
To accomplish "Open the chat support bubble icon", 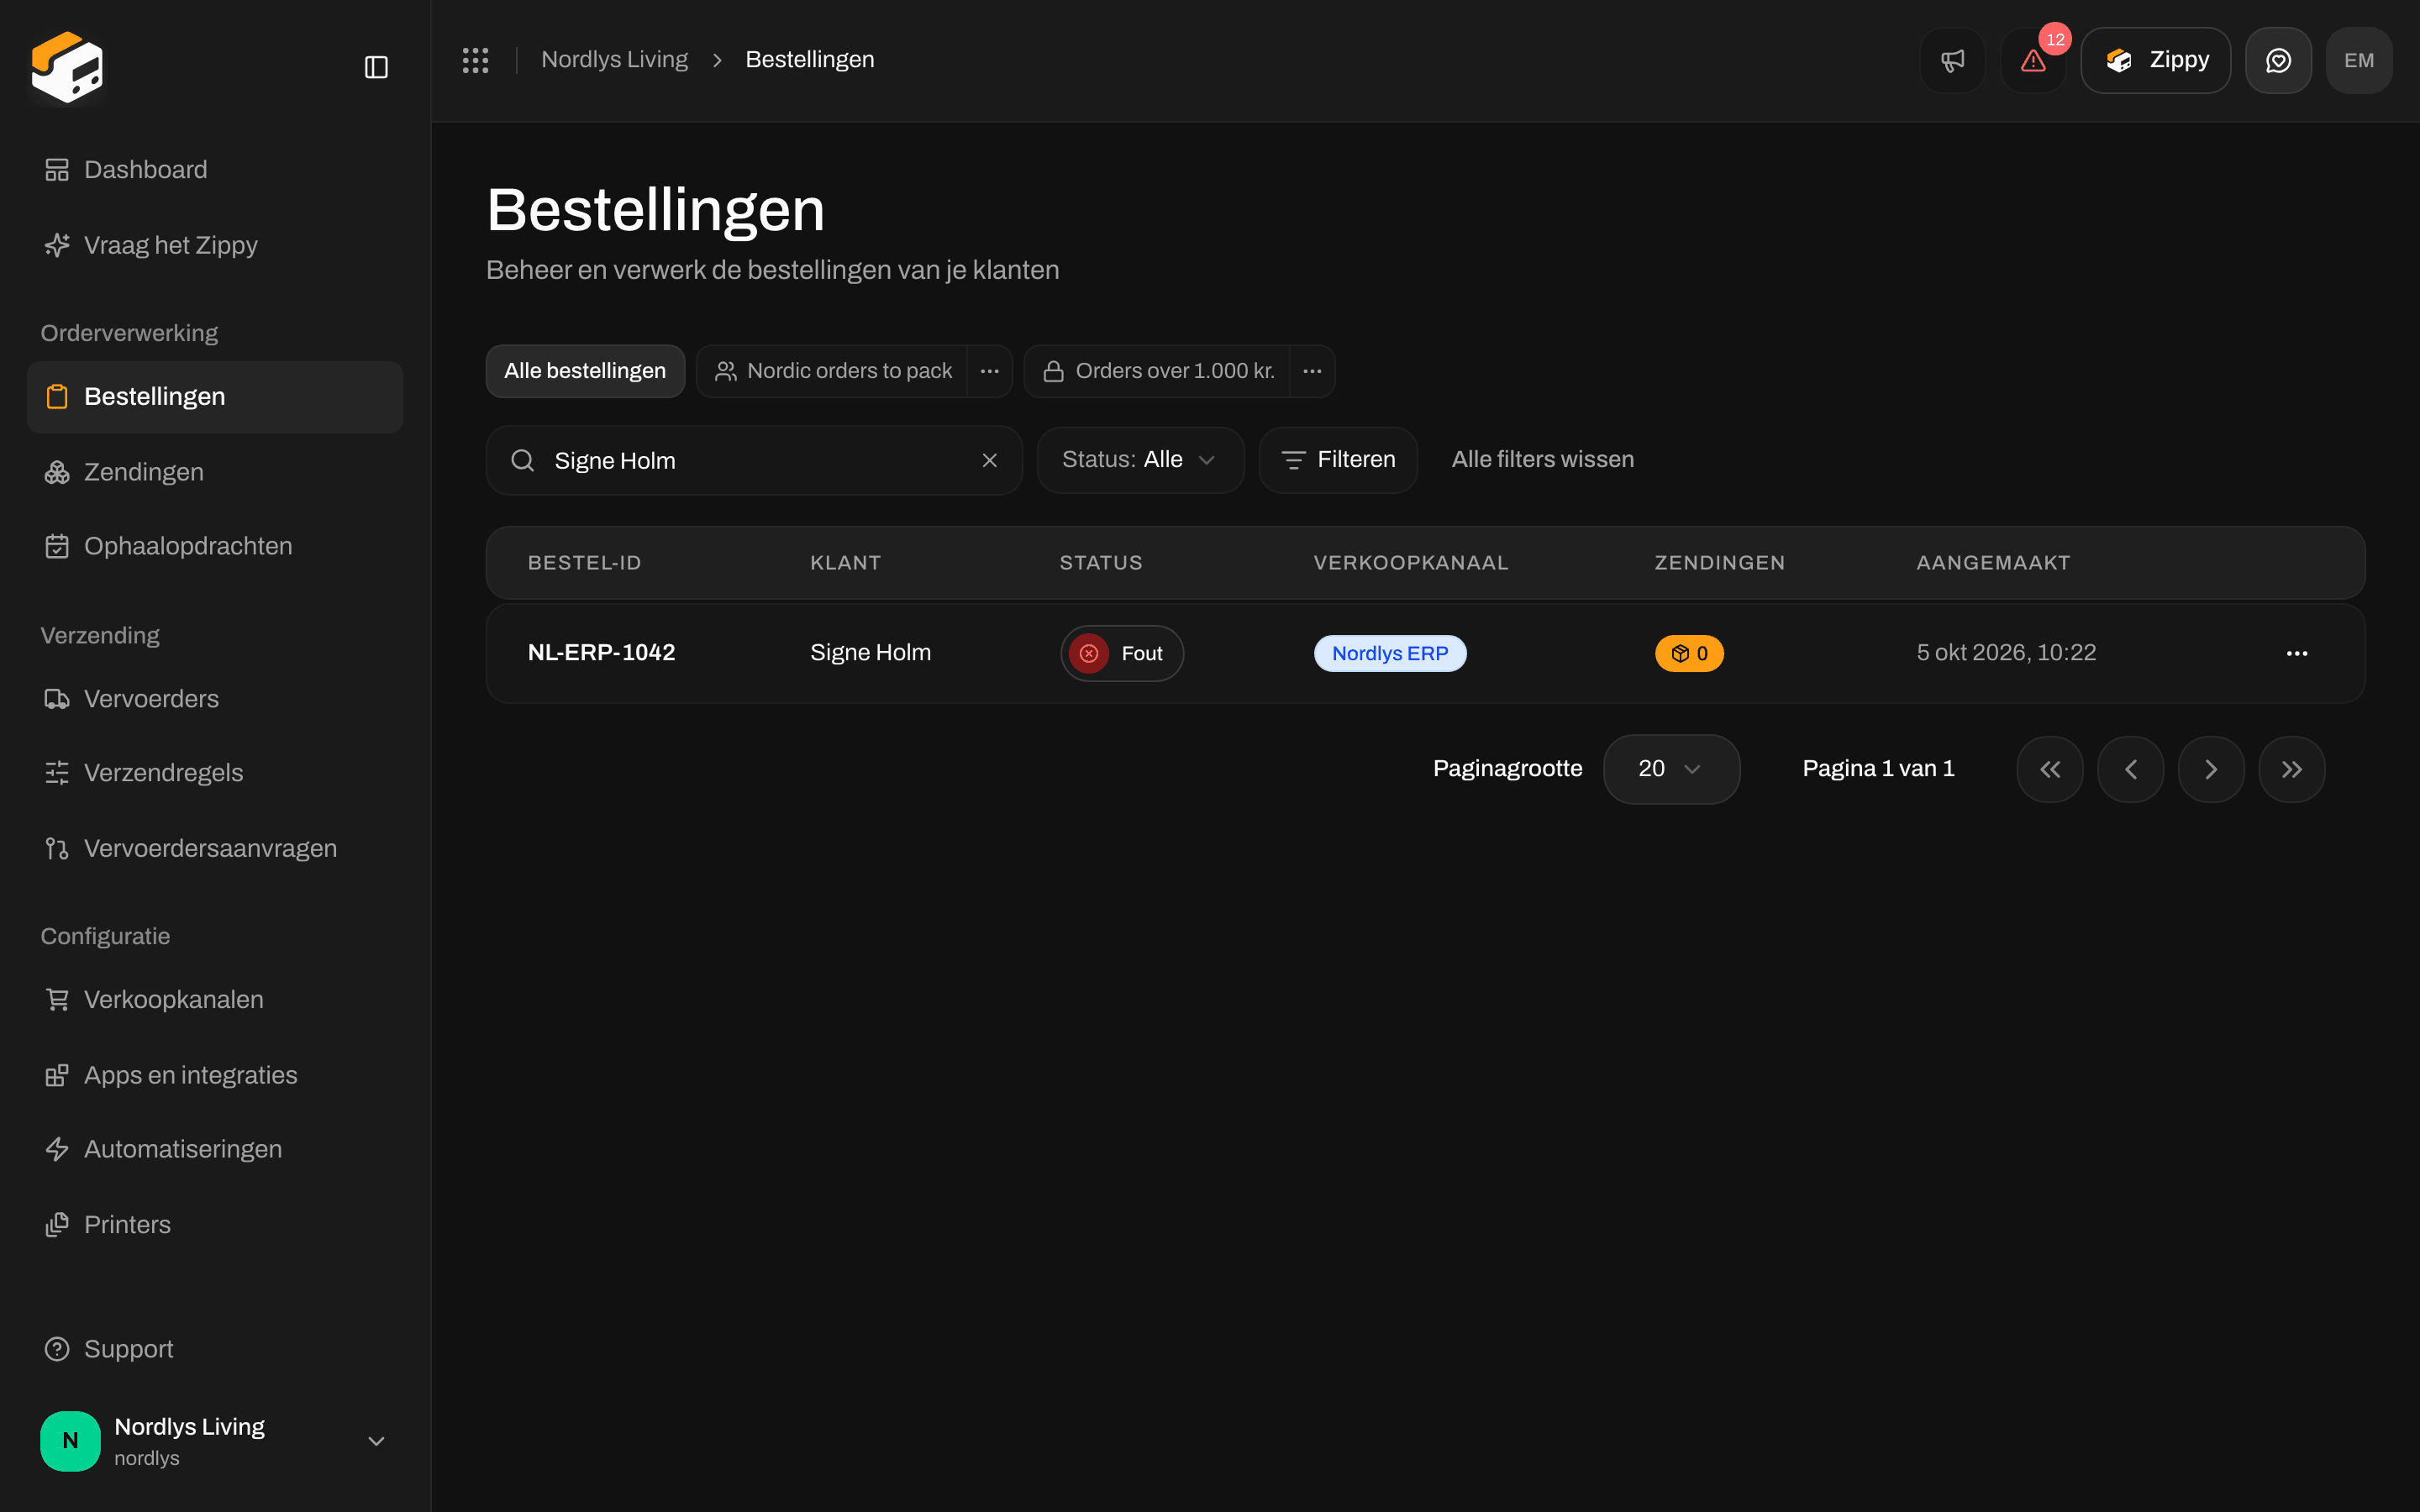I will coord(2278,60).
